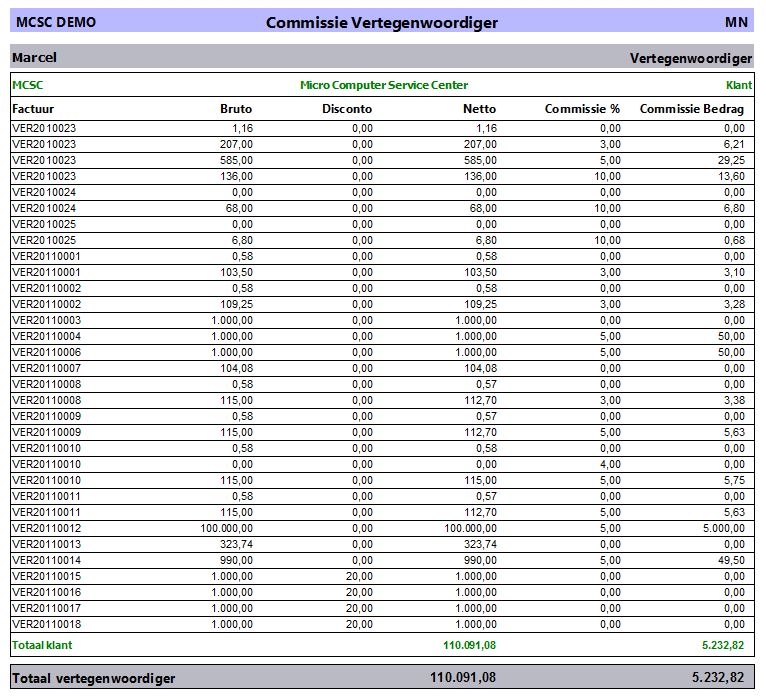
Task: Select Netto value 68,00
Action: (x=483, y=208)
